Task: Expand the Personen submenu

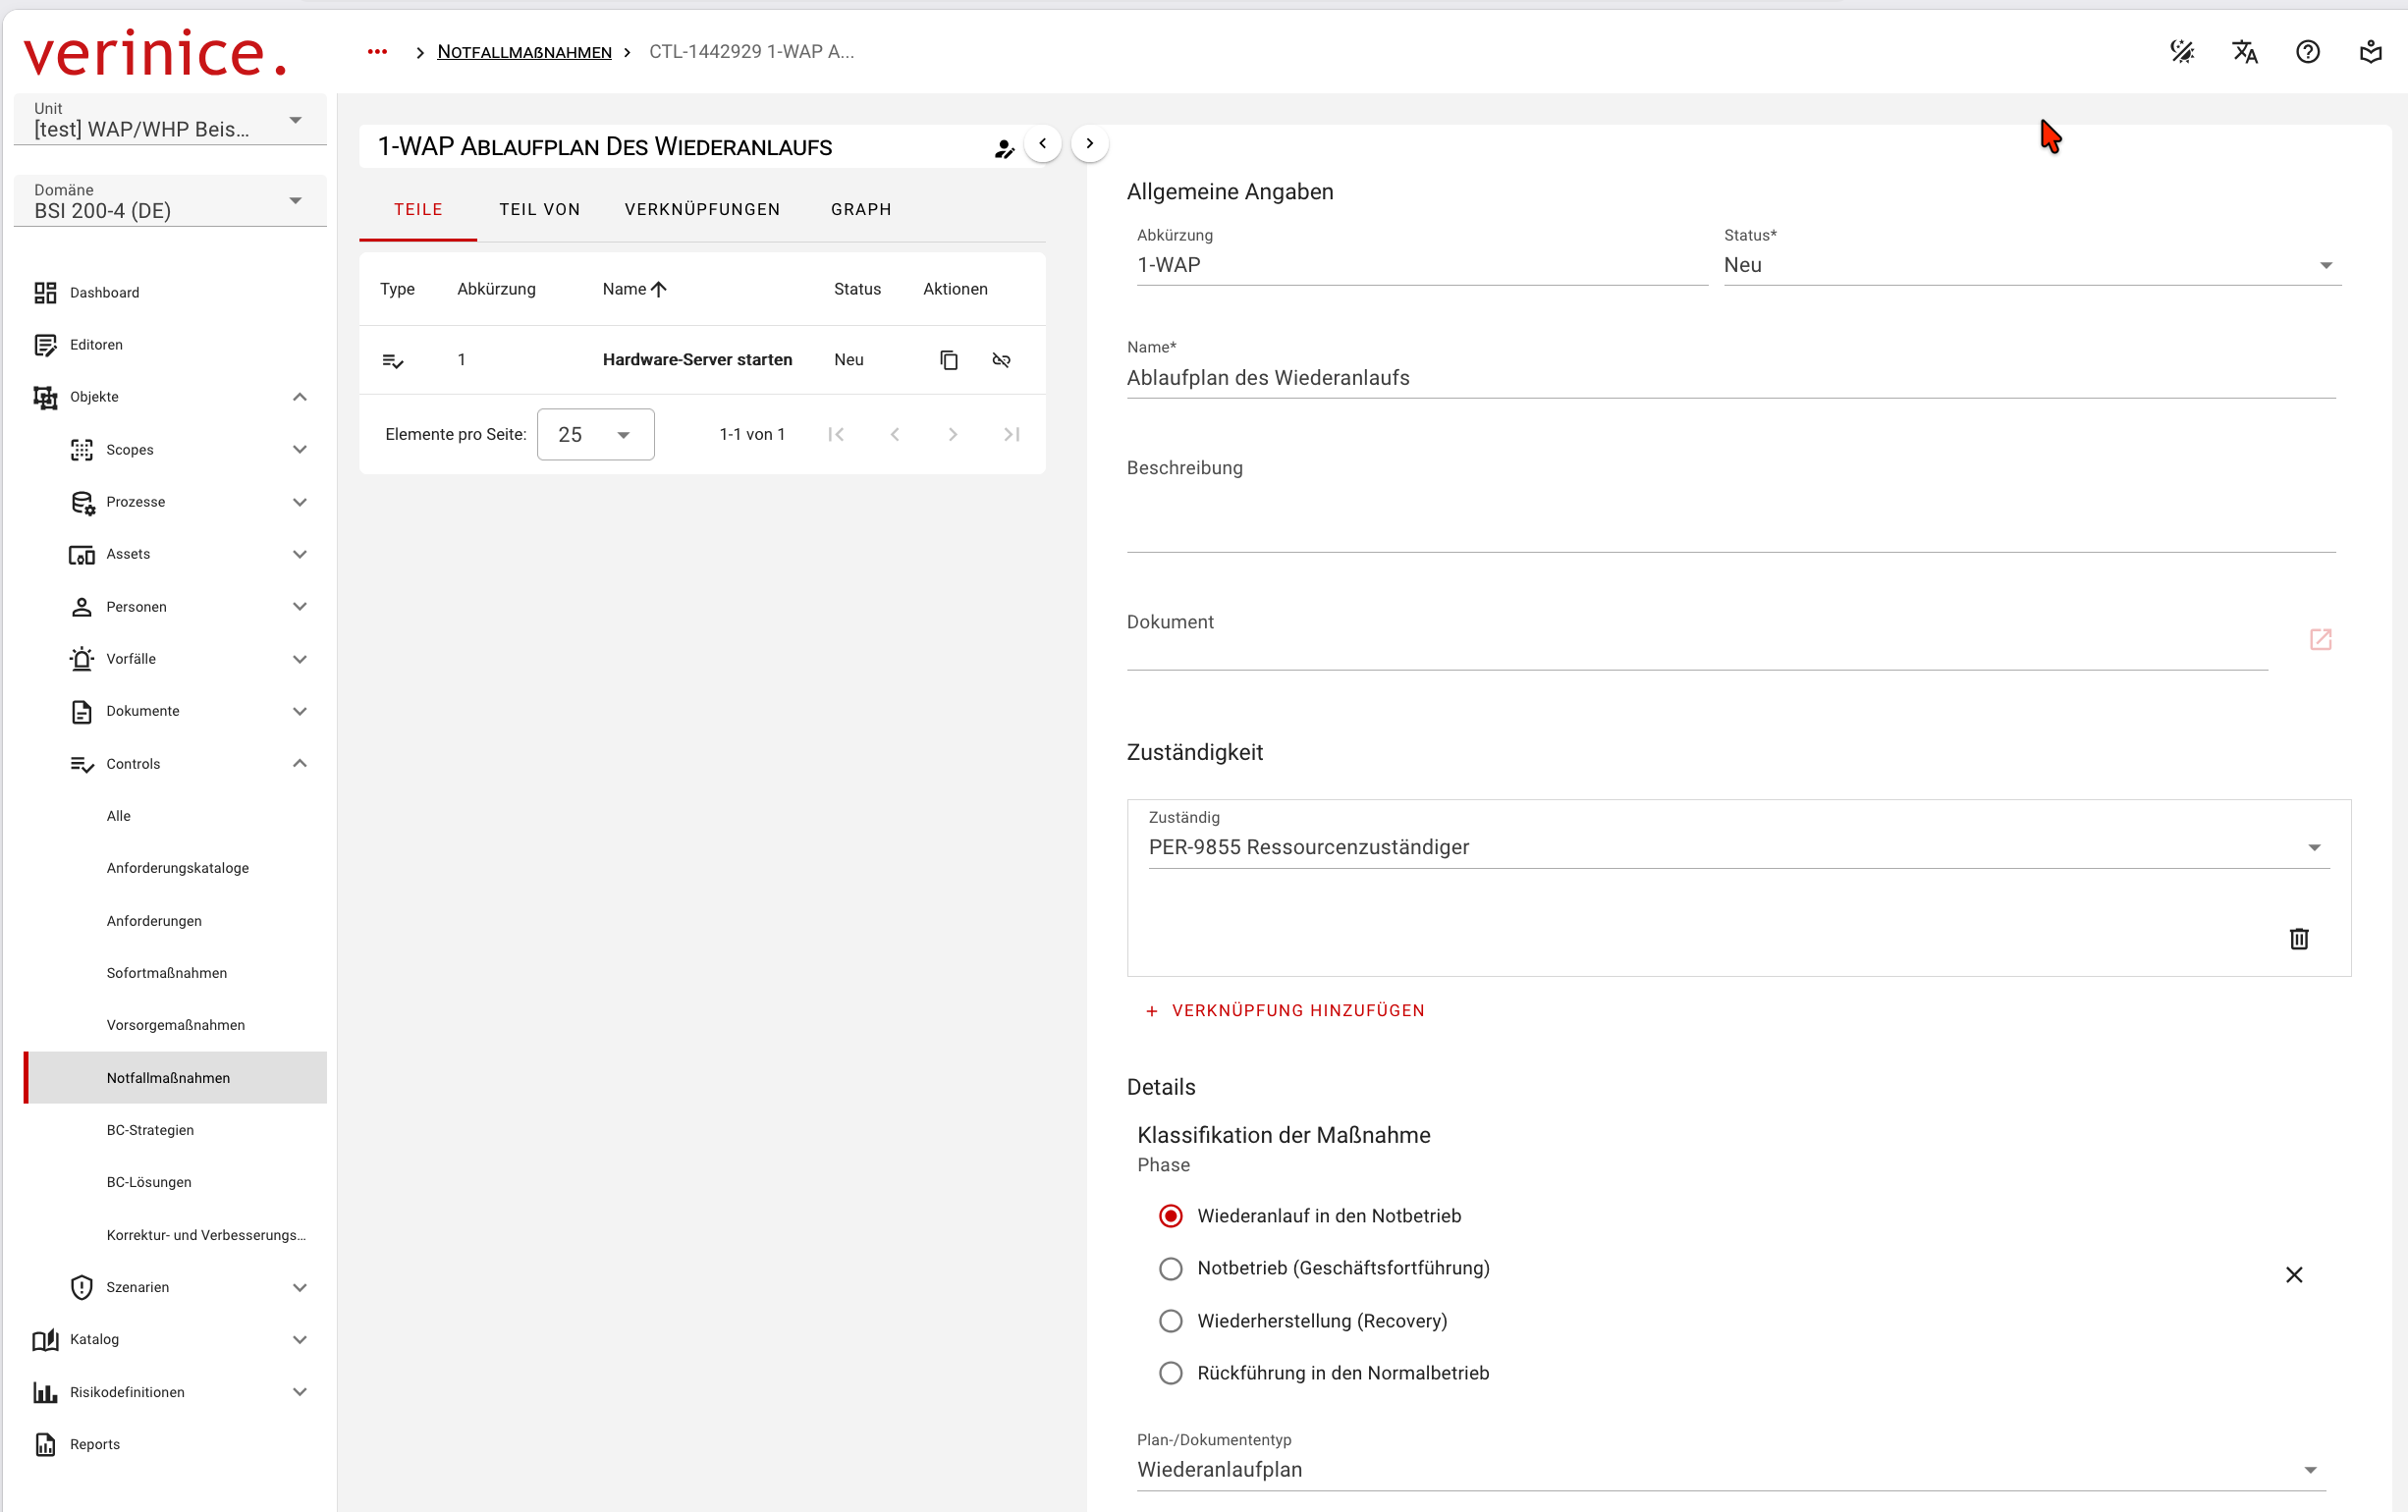Action: (299, 607)
